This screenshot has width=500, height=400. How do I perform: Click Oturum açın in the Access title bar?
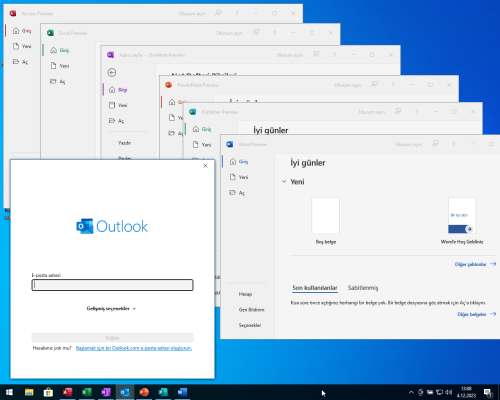coord(192,14)
